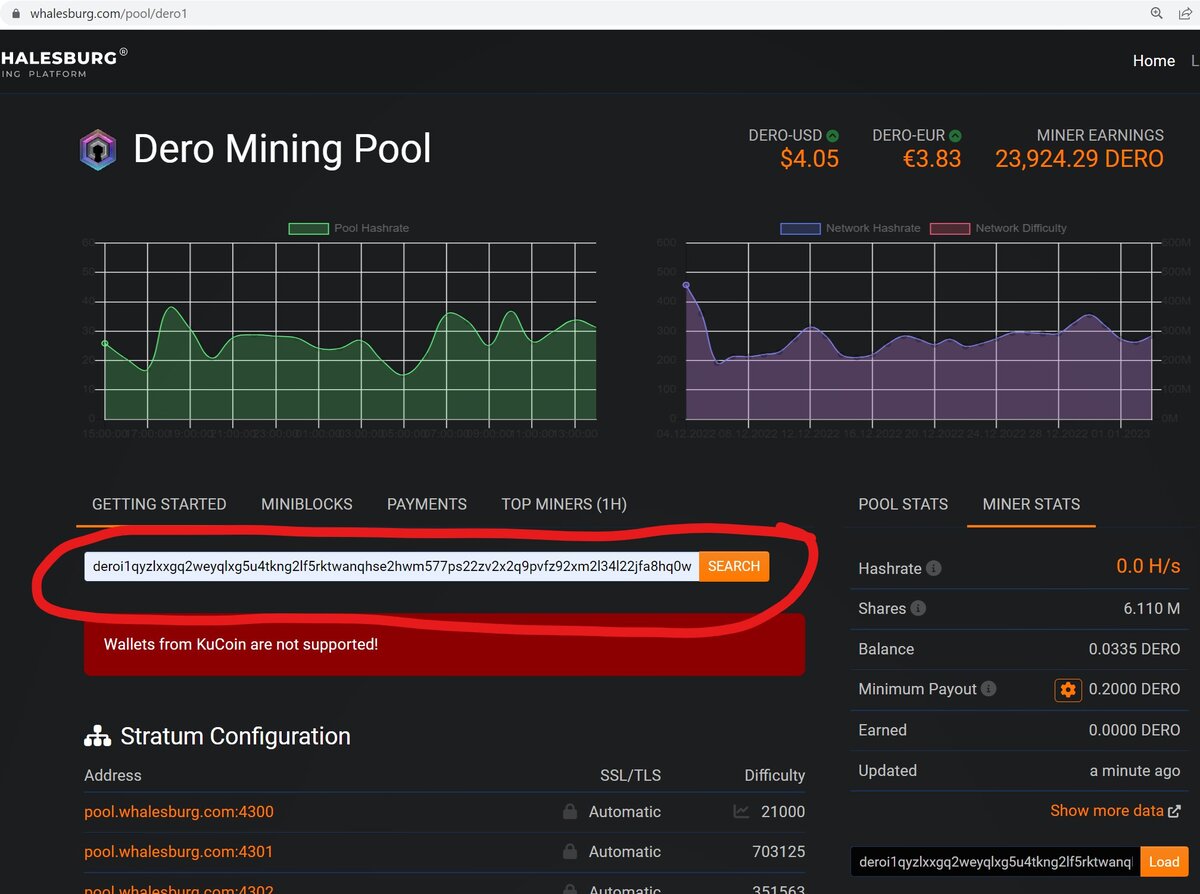Viewport: 1200px width, 894px height.
Task: Click the DERO-EUR green arrow icon
Action: pos(955,135)
